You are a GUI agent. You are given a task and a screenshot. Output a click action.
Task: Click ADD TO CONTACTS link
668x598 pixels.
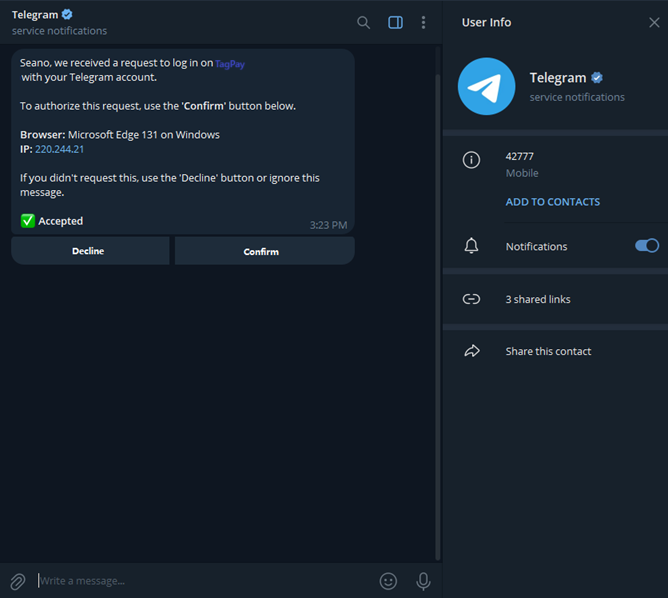click(x=552, y=202)
